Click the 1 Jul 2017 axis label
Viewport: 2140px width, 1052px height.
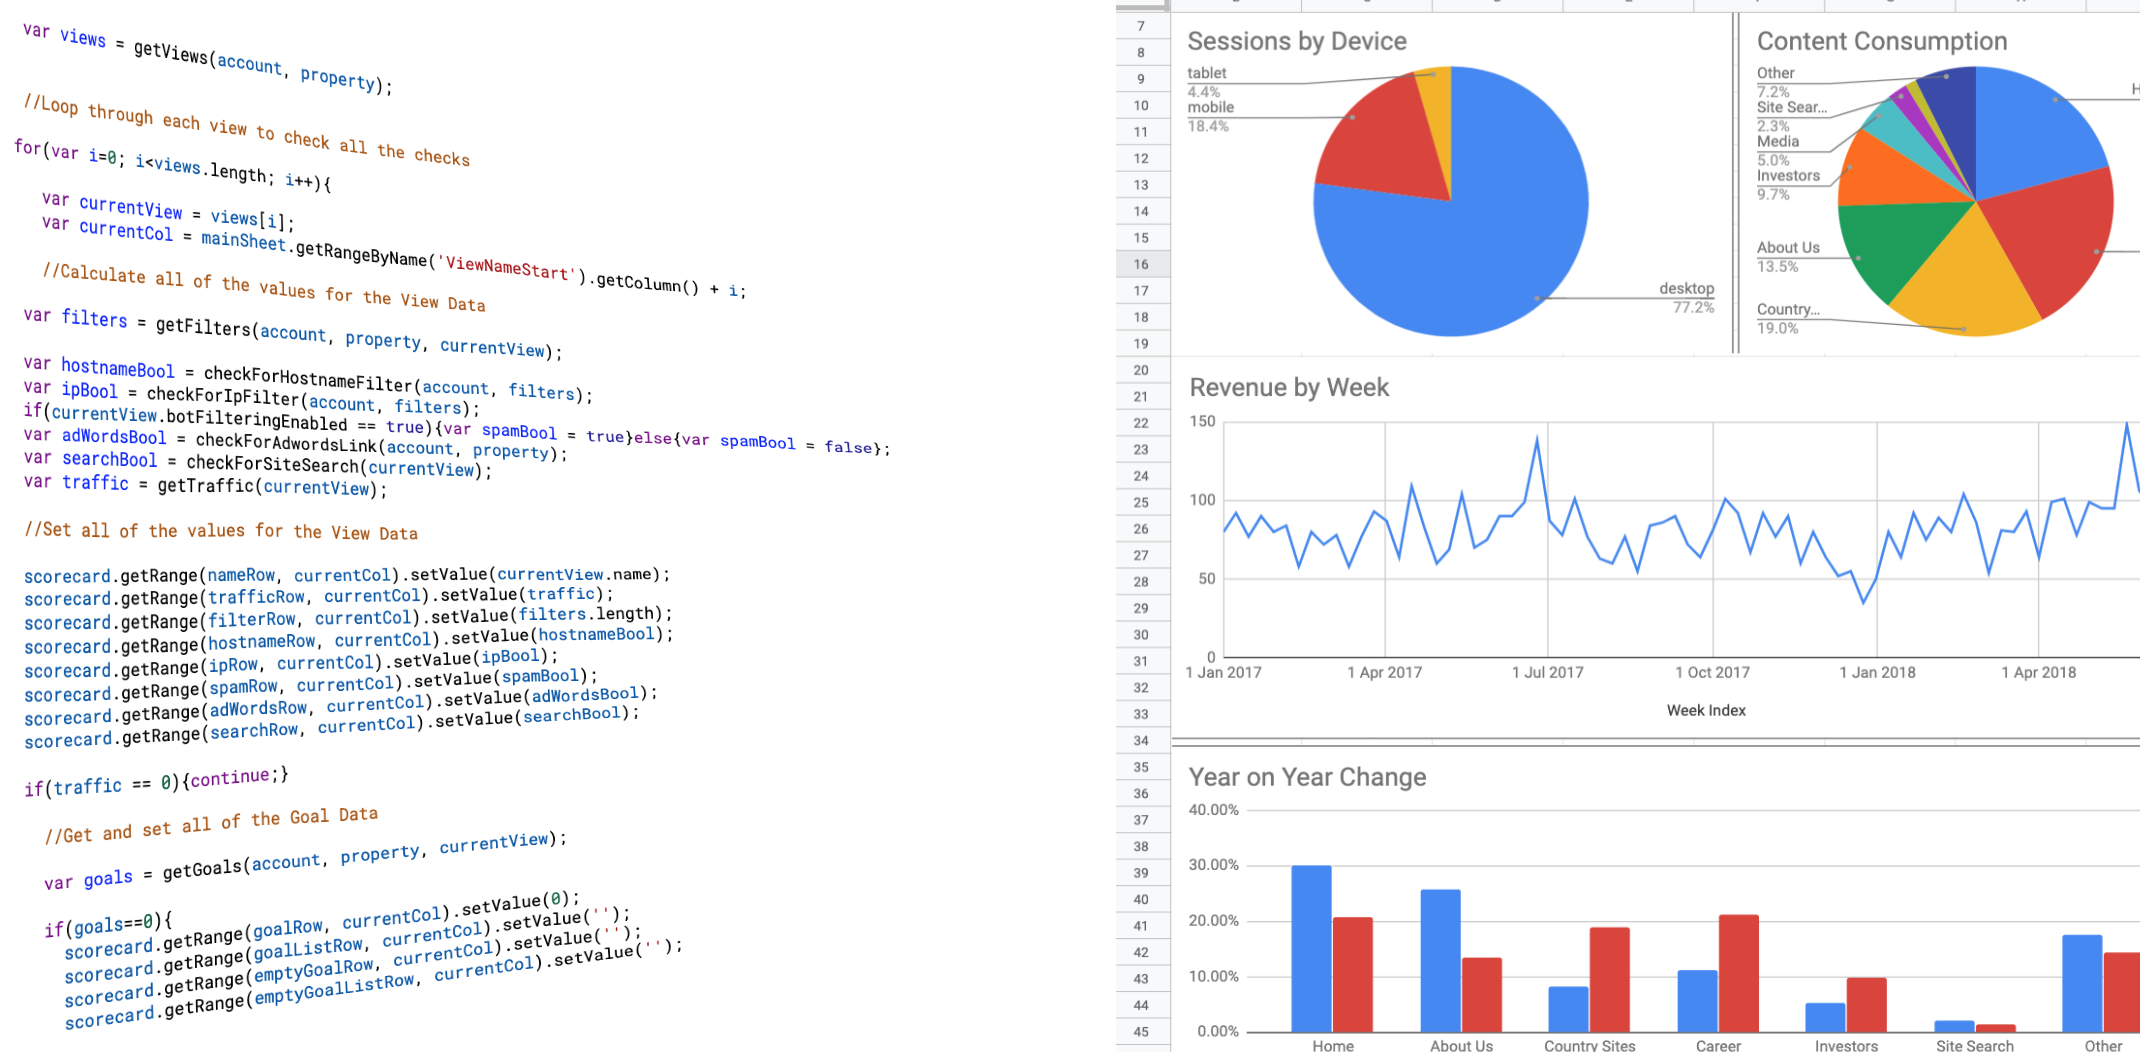coord(1548,672)
